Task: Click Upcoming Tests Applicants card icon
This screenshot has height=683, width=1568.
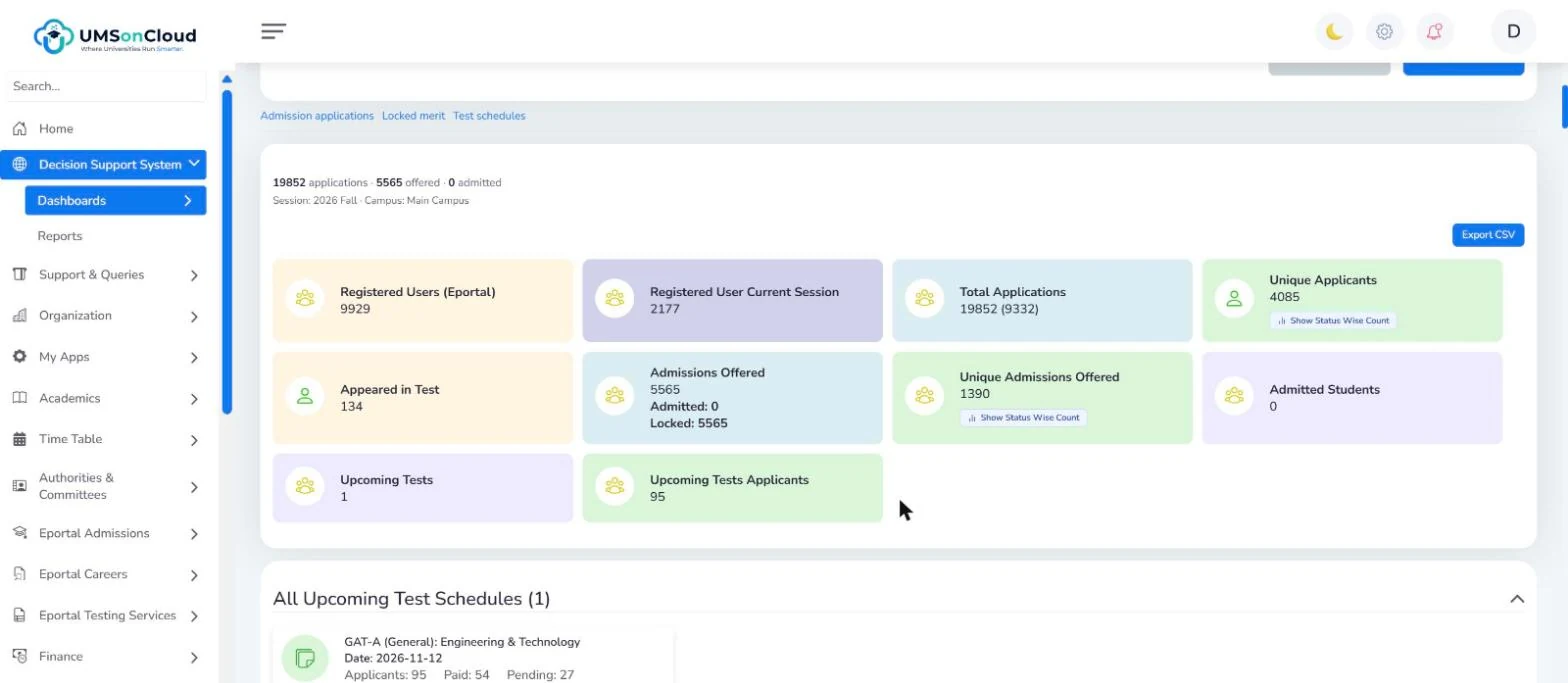Action: point(615,486)
